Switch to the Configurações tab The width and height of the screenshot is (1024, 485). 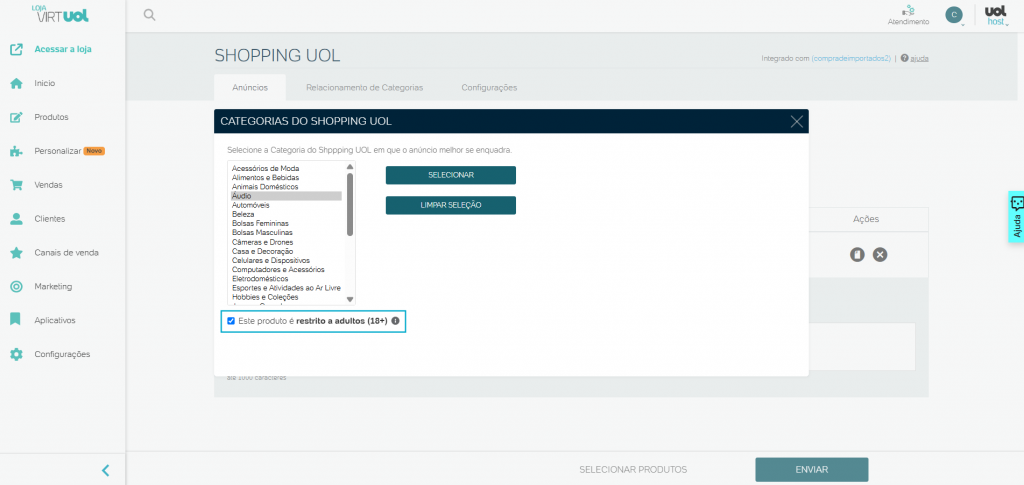point(489,87)
